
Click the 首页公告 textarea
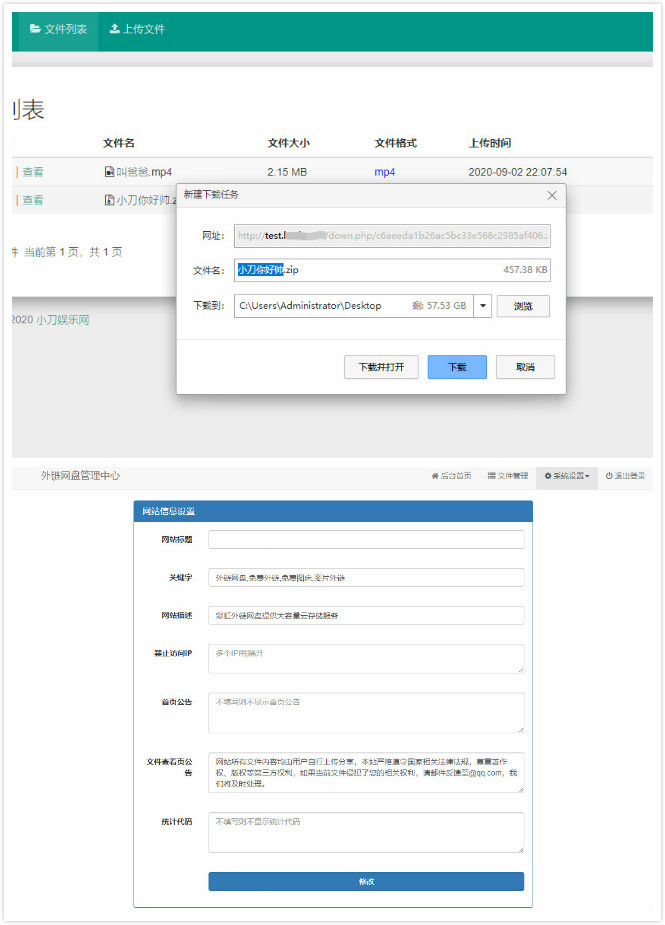[366, 713]
